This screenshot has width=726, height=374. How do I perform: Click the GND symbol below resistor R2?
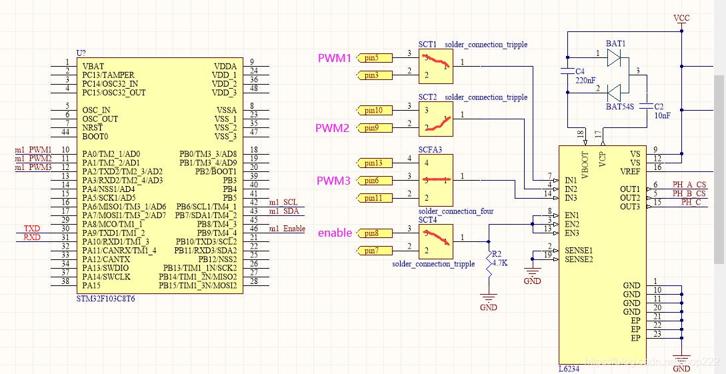coord(488,302)
